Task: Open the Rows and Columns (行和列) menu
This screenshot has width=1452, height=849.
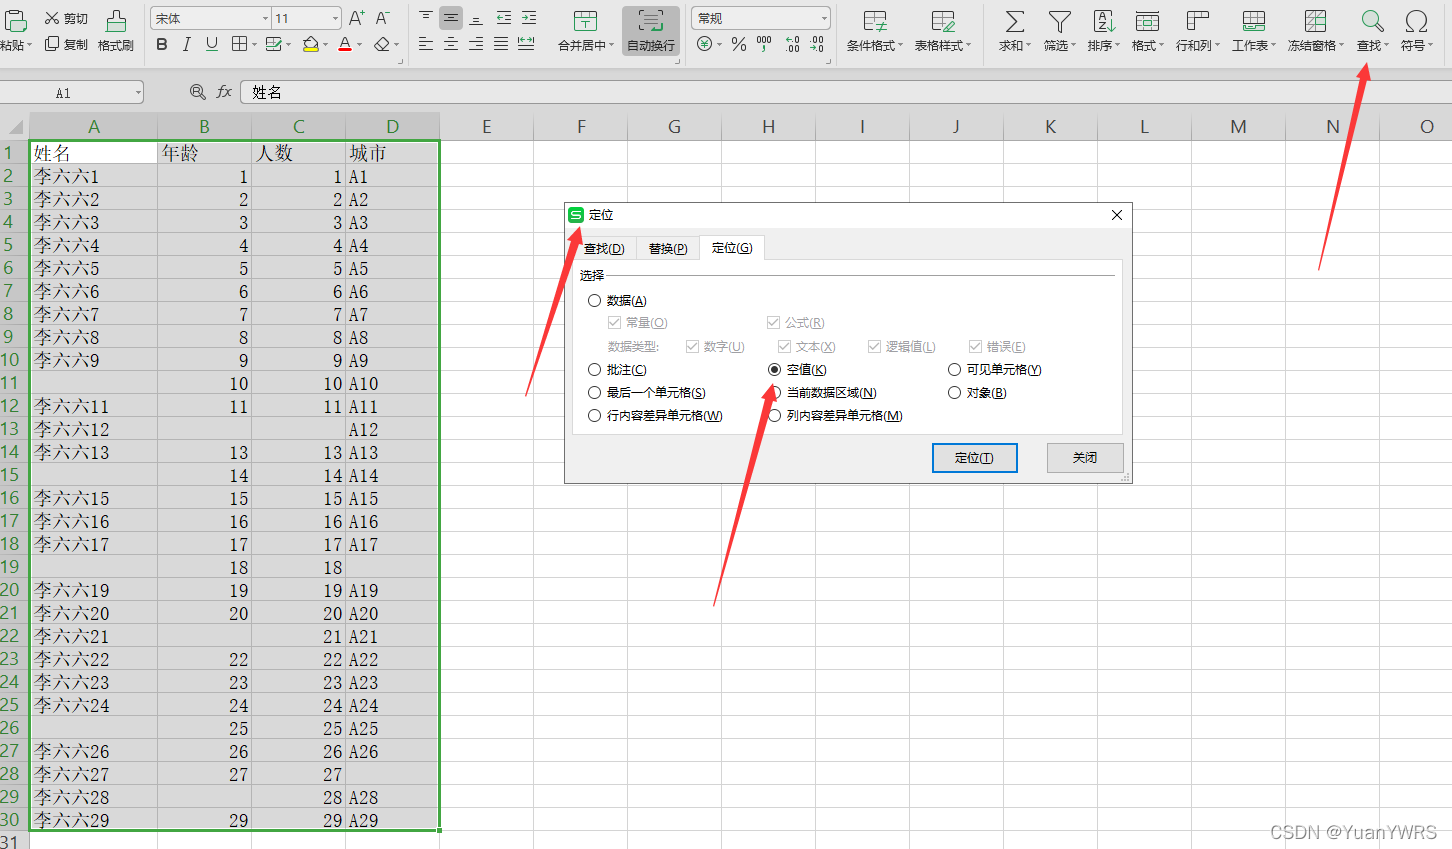Action: 1197,31
